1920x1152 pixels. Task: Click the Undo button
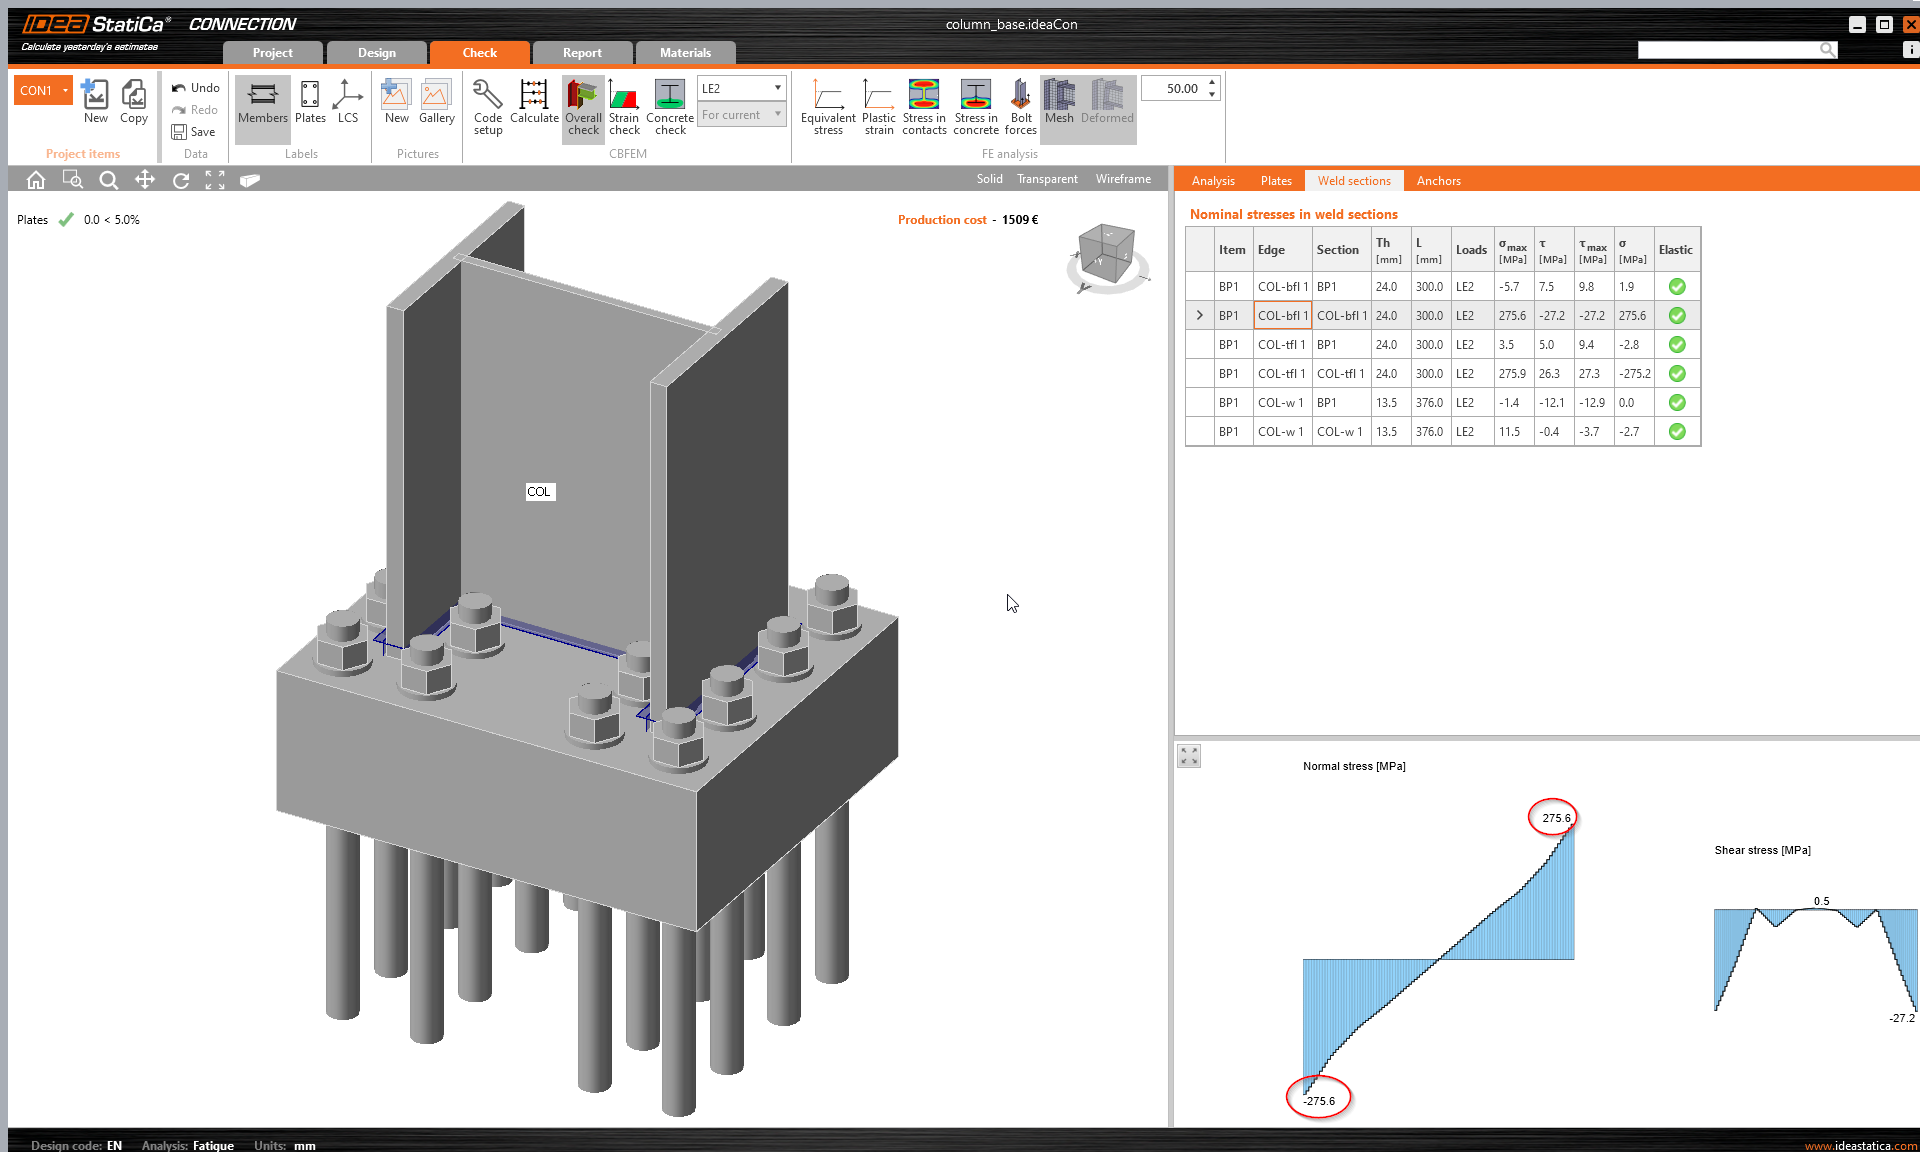[x=195, y=88]
